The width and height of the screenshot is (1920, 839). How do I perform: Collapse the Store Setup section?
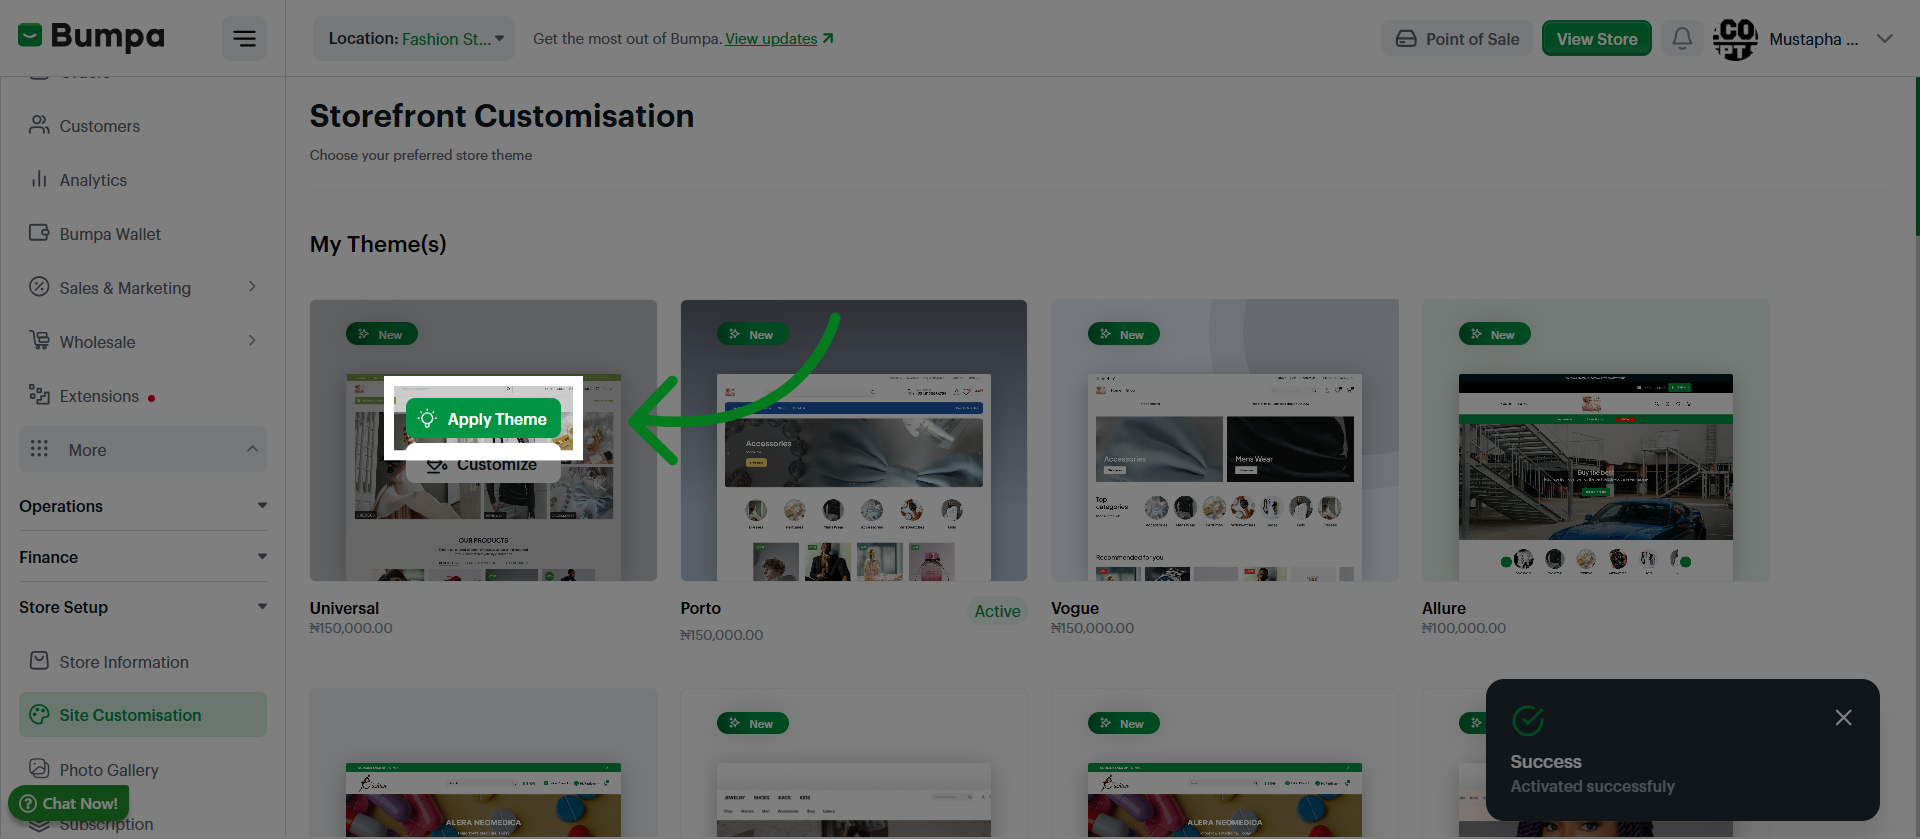click(x=143, y=607)
